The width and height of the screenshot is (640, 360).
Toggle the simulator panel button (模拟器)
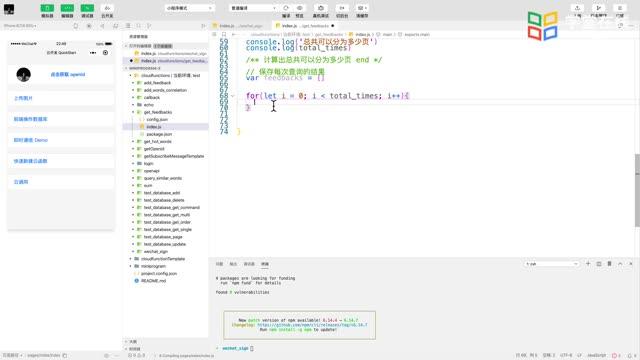tap(47, 8)
